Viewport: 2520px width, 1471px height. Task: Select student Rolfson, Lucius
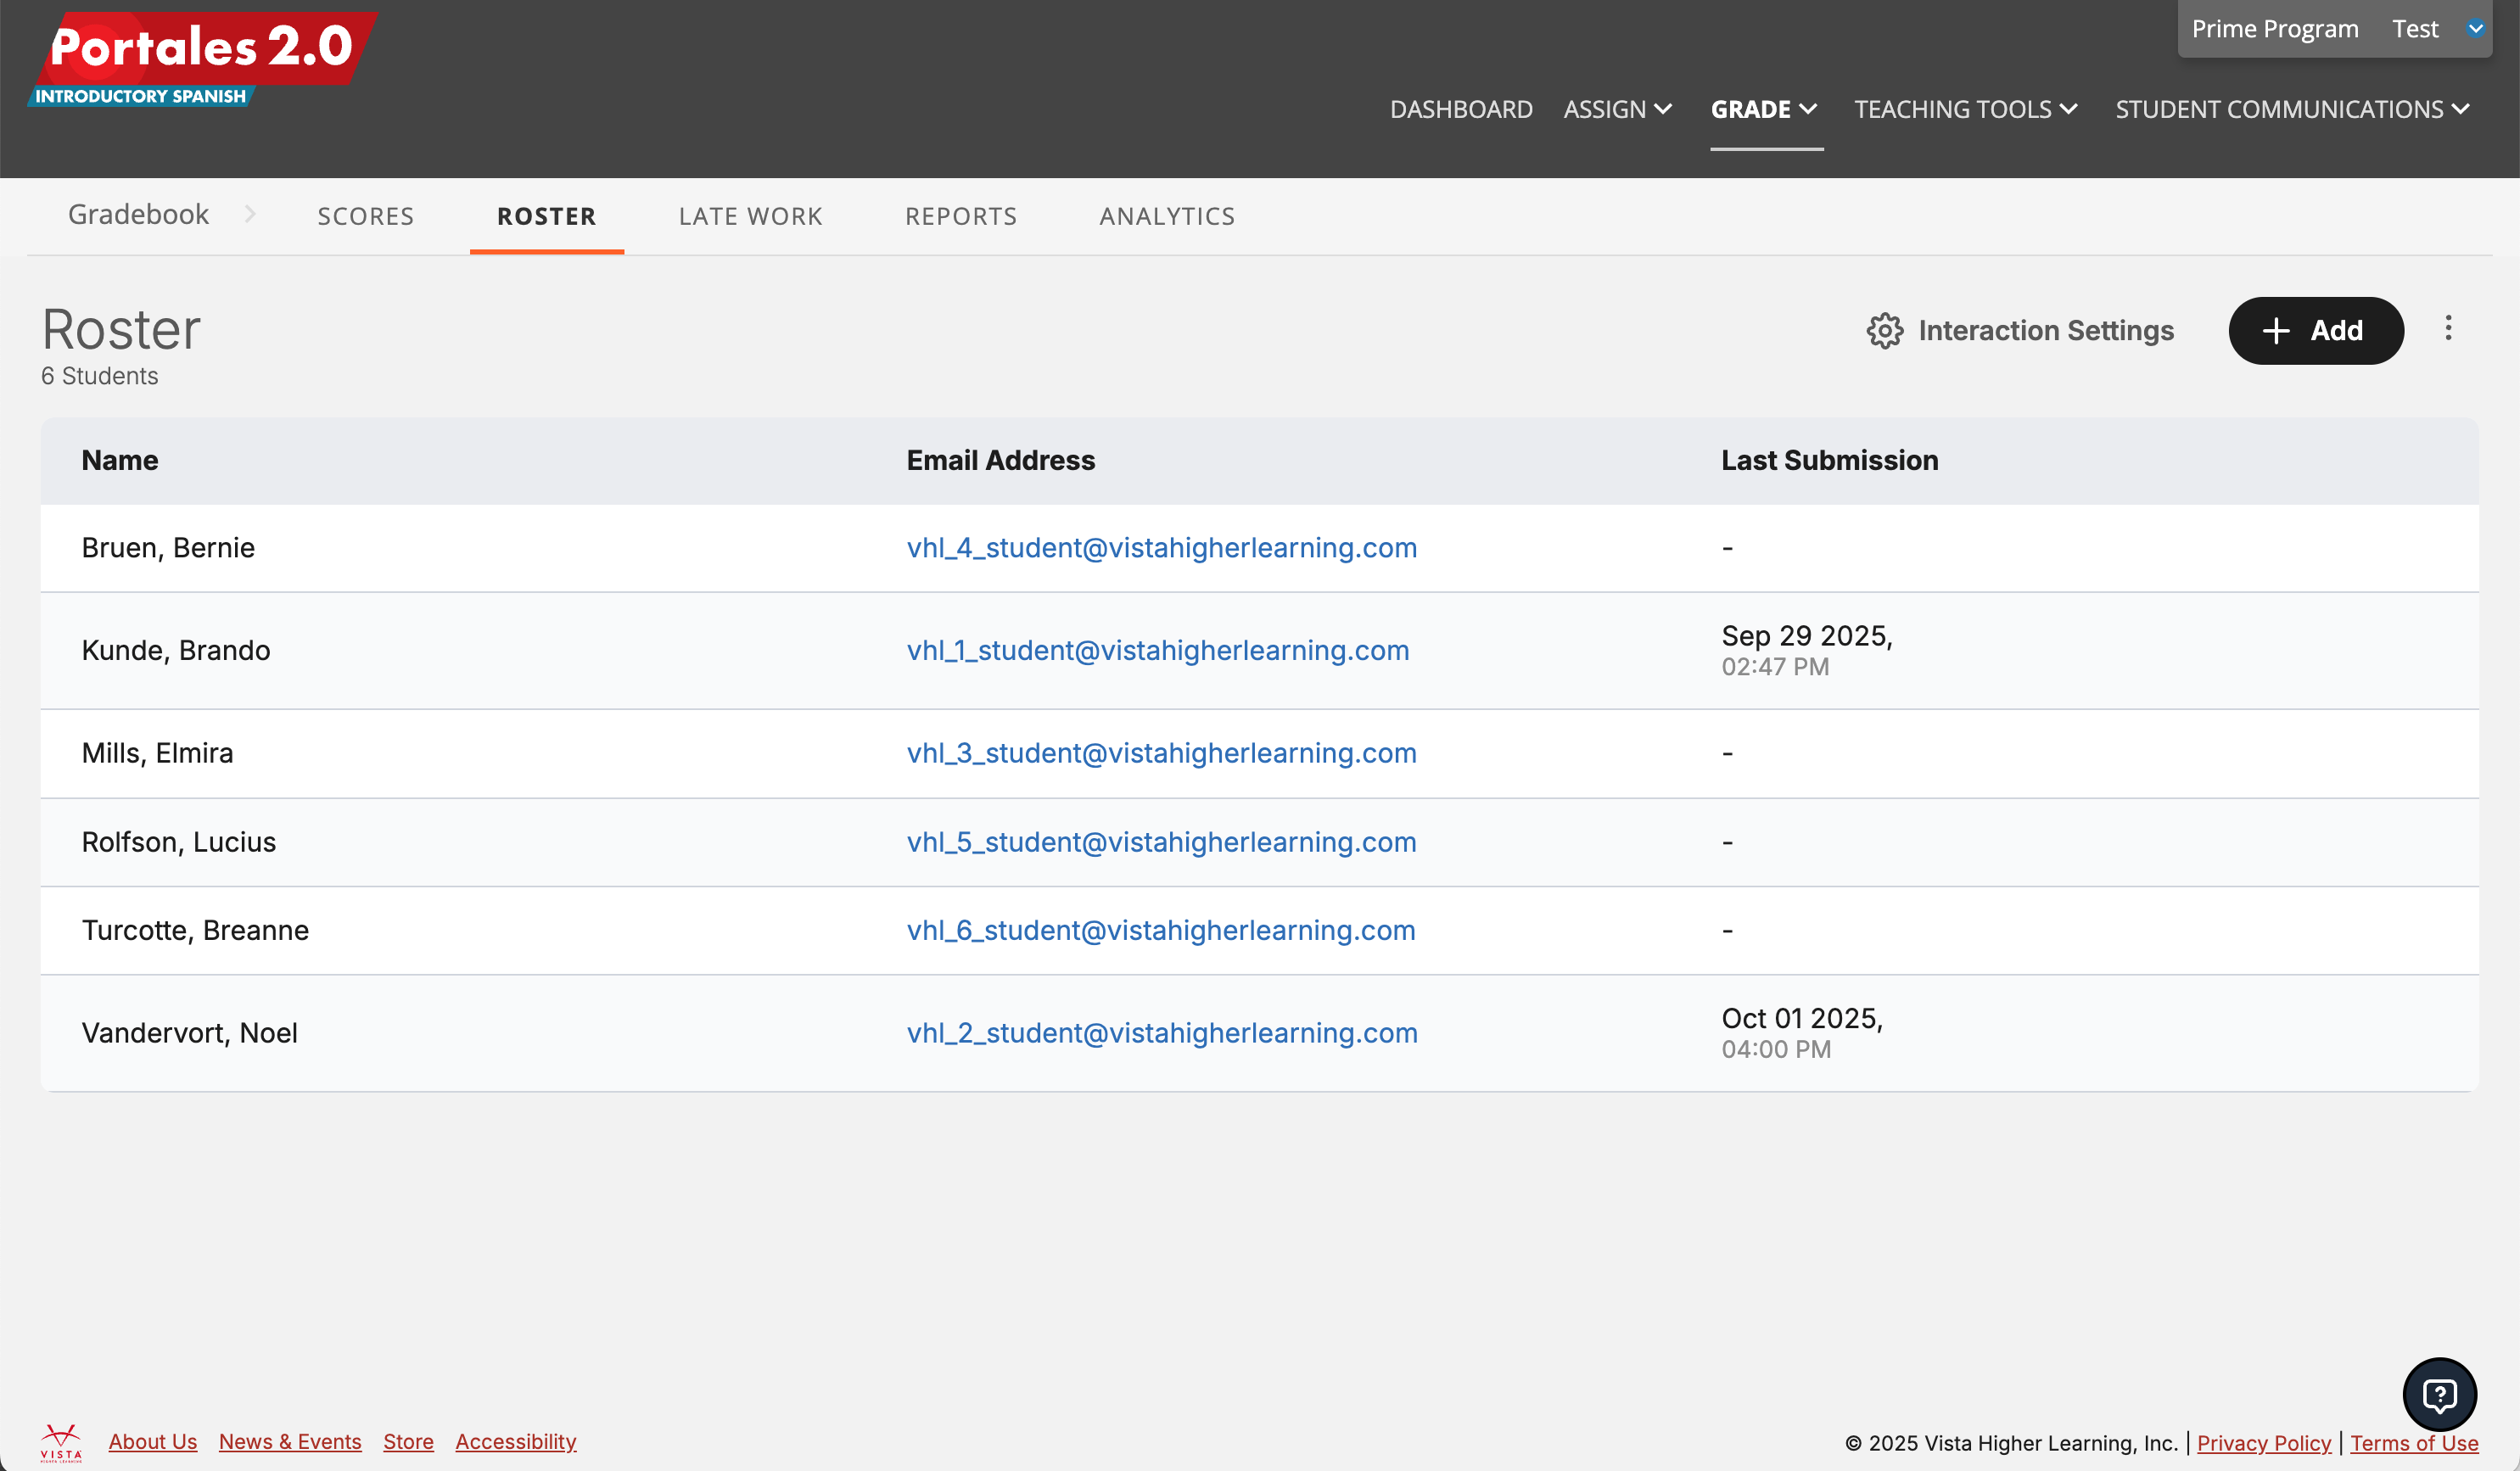point(179,842)
